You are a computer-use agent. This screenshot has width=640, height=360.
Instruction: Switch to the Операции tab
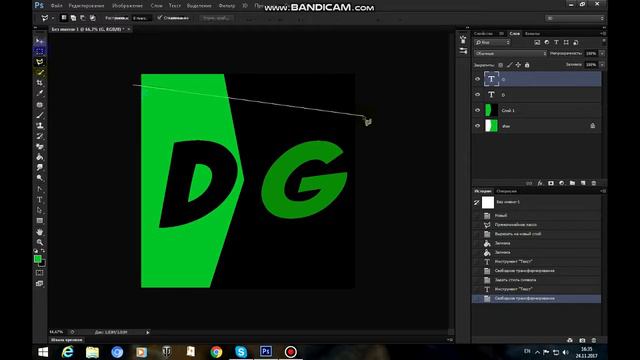coord(507,191)
